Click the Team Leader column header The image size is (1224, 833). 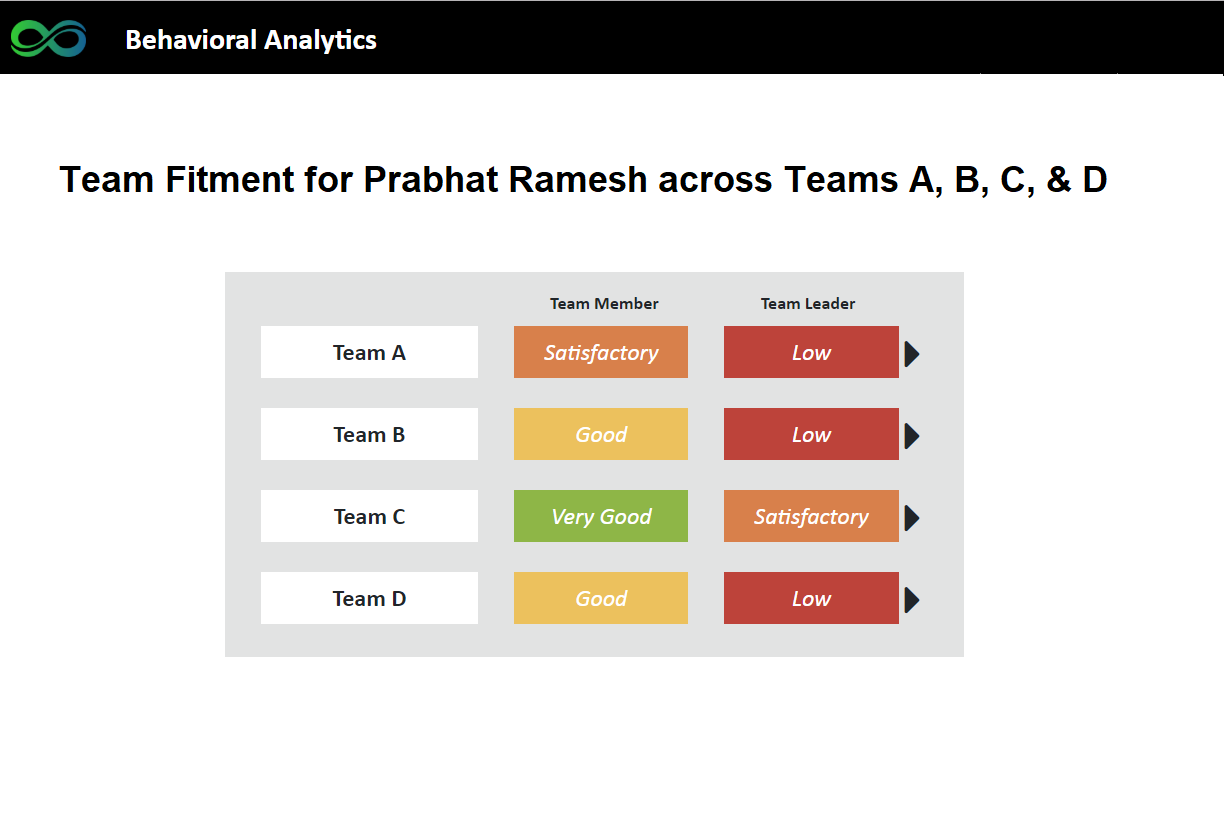tap(808, 304)
